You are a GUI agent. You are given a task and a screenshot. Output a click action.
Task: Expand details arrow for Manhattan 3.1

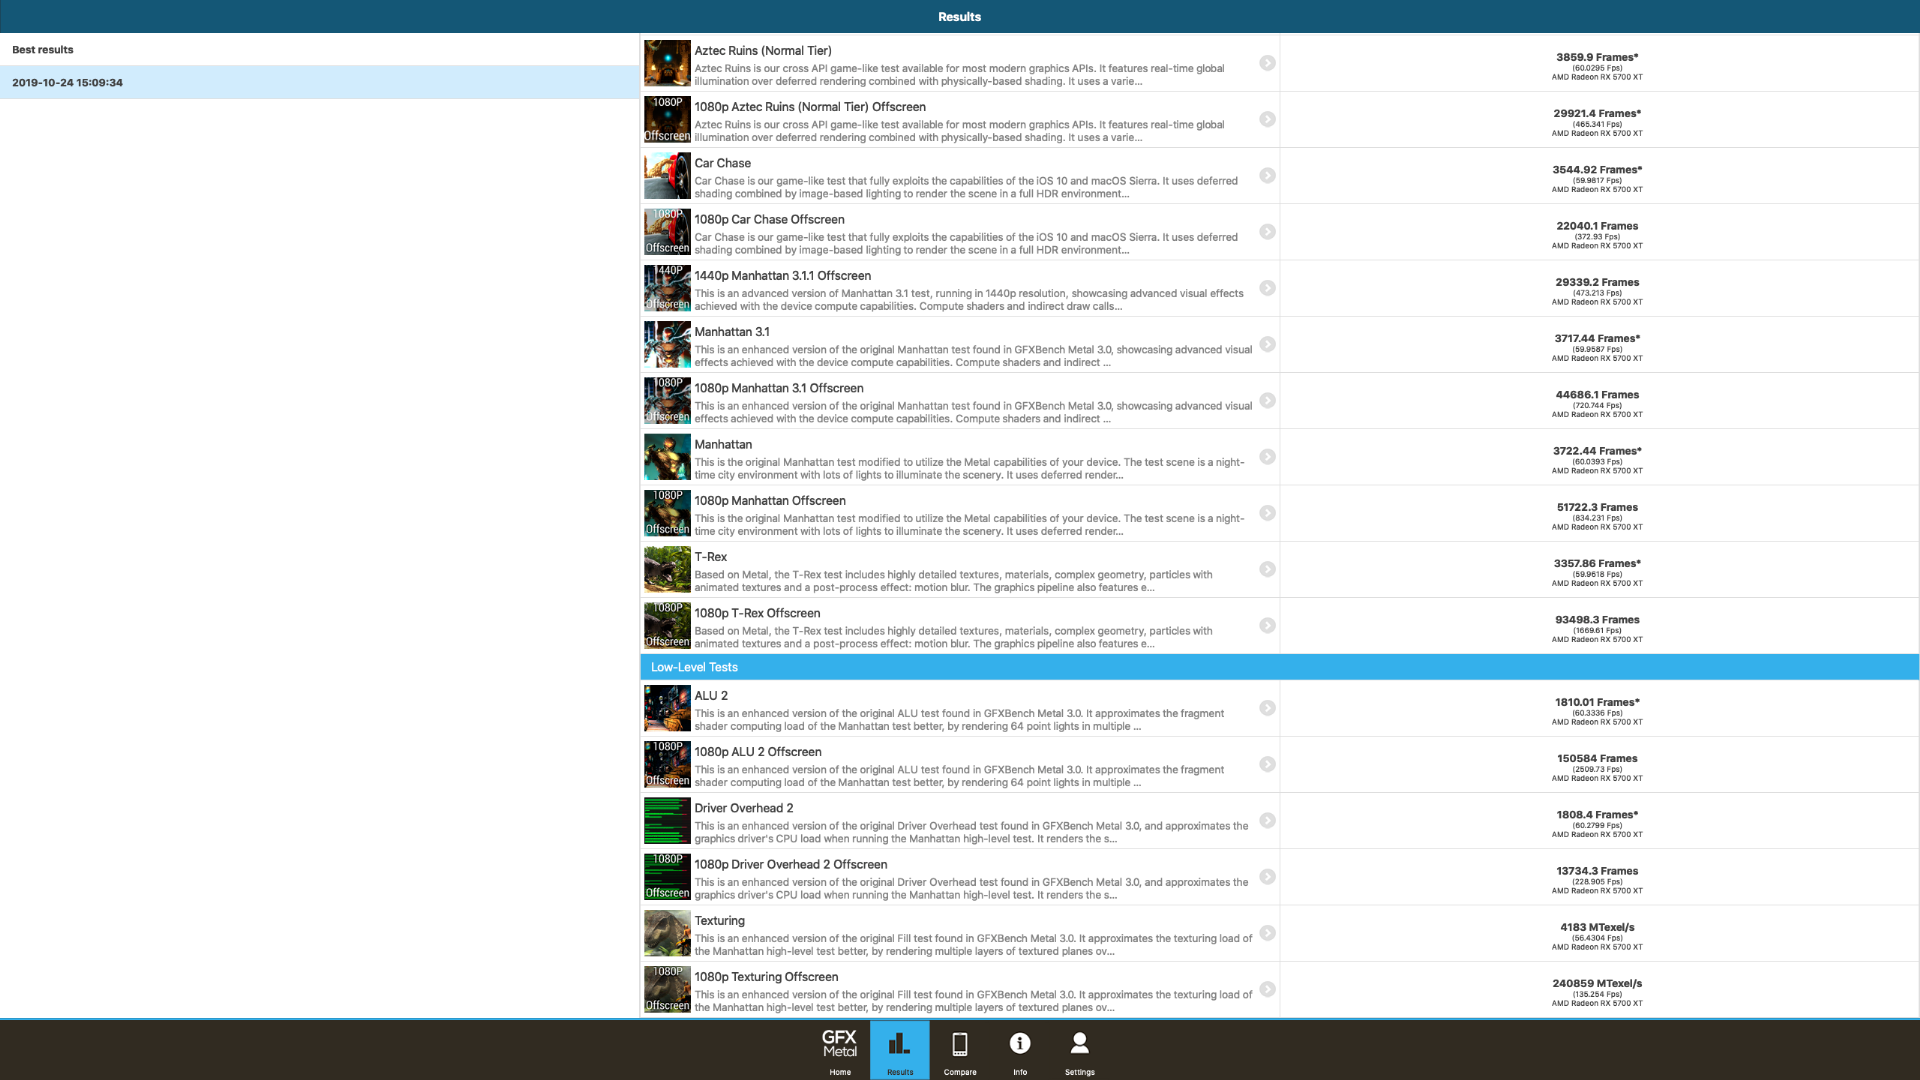pos(1267,344)
